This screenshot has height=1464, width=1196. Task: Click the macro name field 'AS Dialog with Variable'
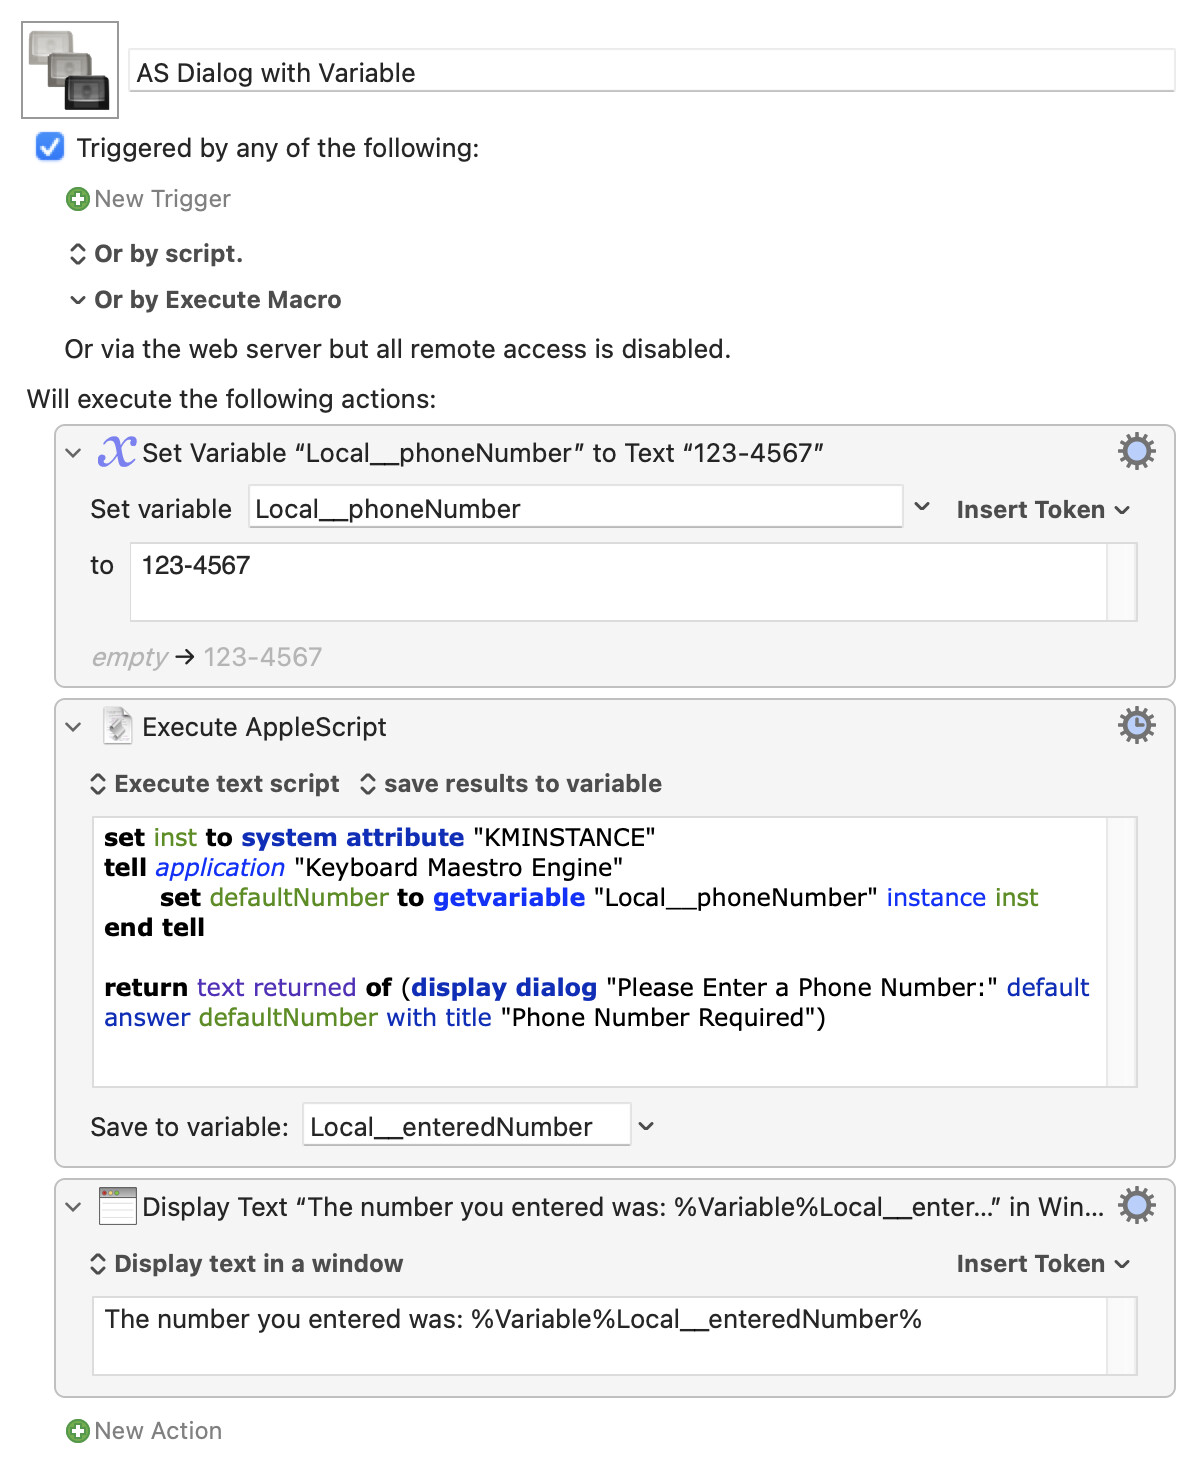652,72
